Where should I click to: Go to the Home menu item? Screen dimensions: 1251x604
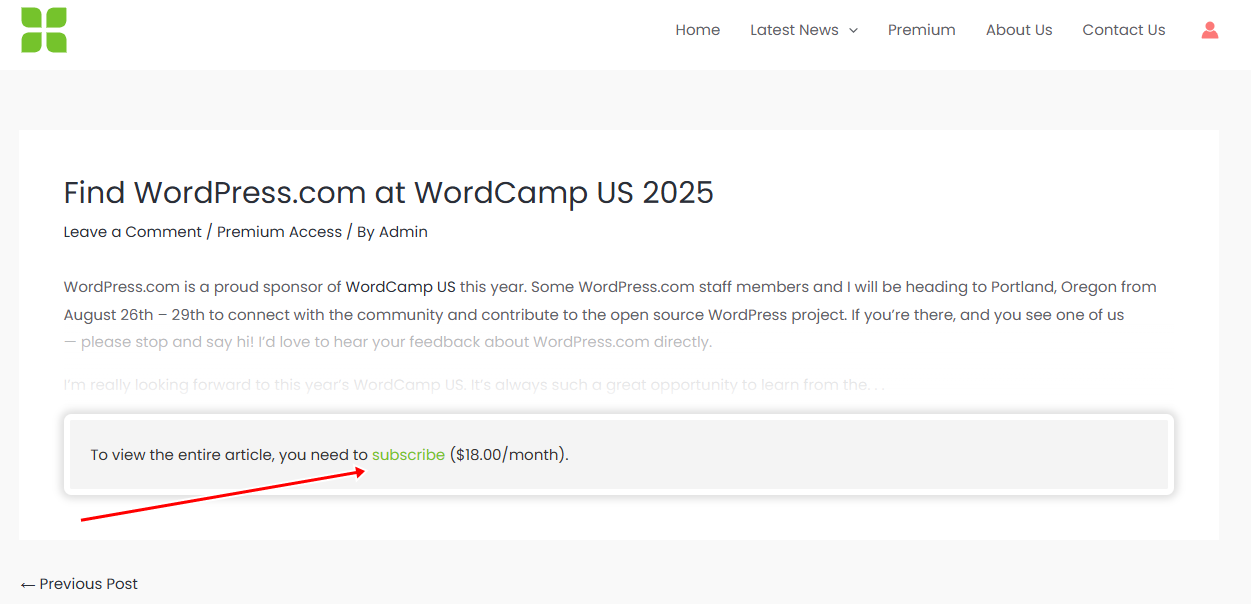[698, 30]
